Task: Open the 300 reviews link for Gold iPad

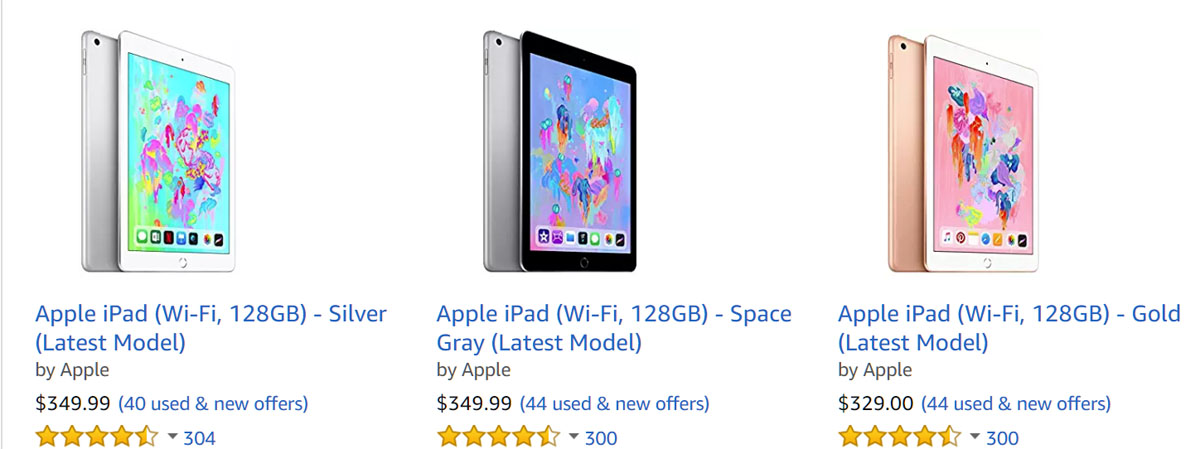Action: pyautogui.click(x=1002, y=437)
